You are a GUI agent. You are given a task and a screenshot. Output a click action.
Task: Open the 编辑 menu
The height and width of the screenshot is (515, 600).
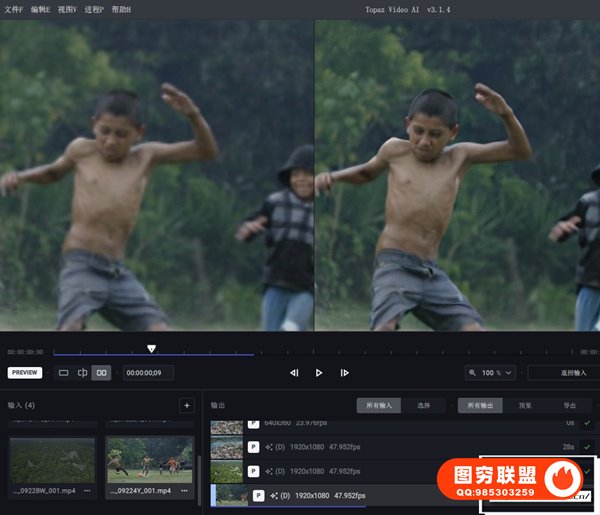coord(41,9)
